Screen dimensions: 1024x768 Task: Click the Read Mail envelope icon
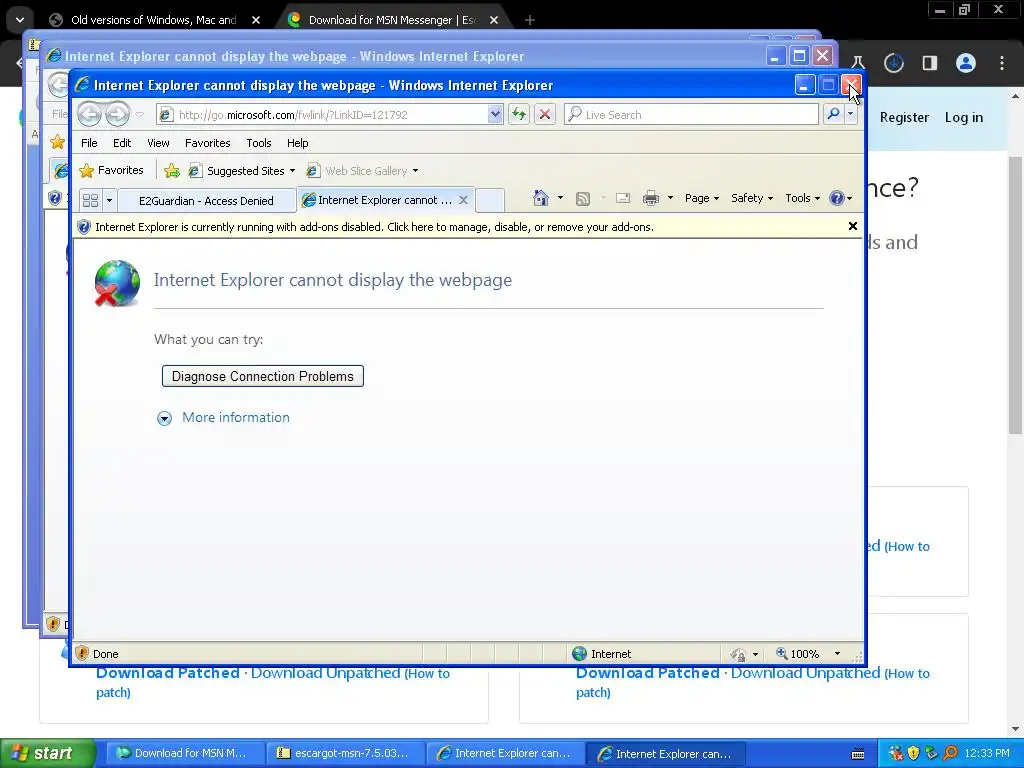(x=623, y=198)
